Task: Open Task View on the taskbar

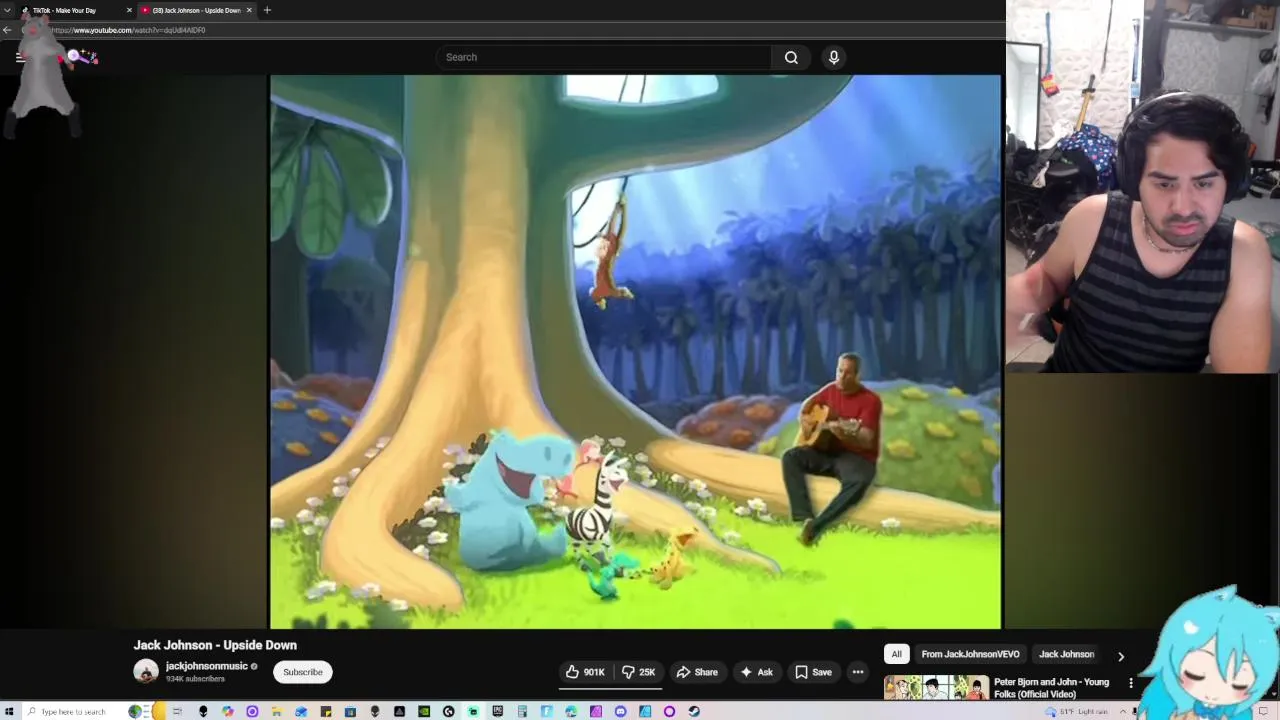Action: point(178,711)
